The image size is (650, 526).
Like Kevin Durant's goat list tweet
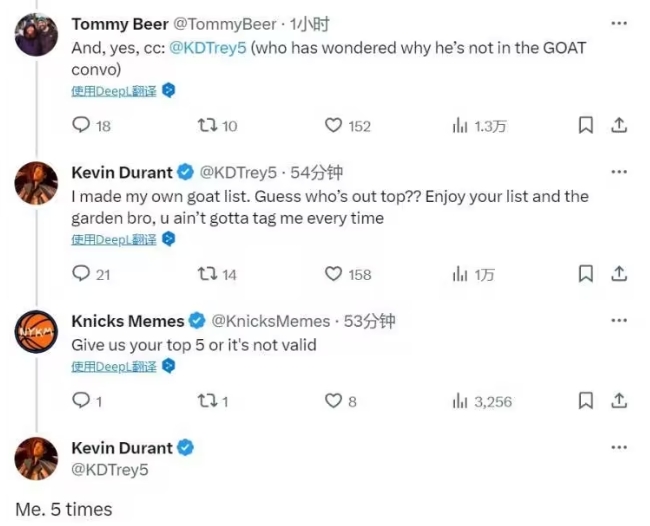(334, 273)
